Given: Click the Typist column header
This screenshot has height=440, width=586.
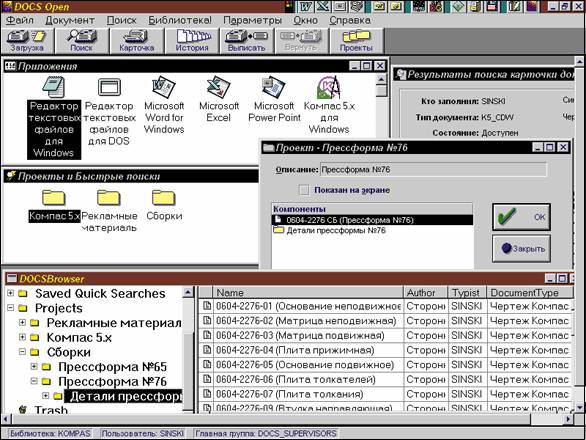Looking at the screenshot, I should pyautogui.click(x=467, y=293).
